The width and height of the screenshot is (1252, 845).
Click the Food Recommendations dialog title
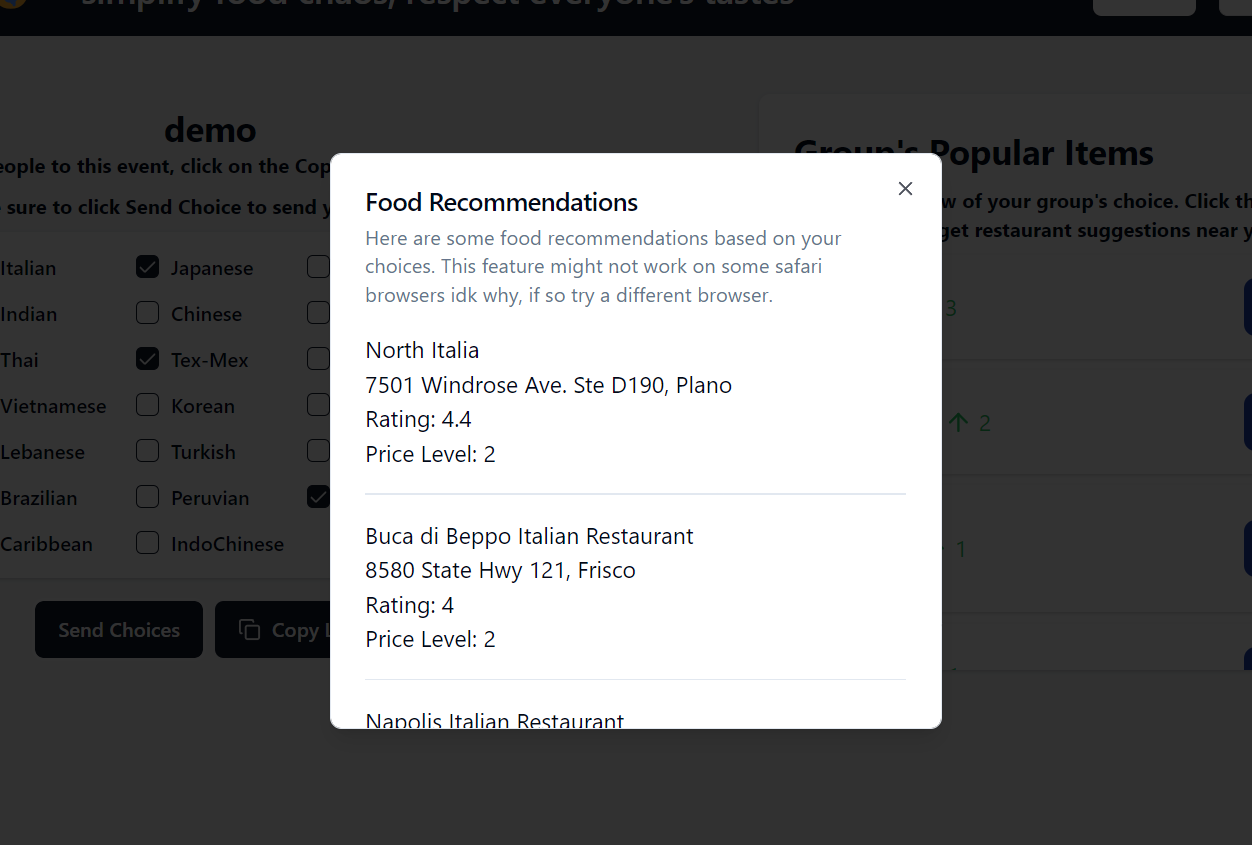tap(502, 202)
